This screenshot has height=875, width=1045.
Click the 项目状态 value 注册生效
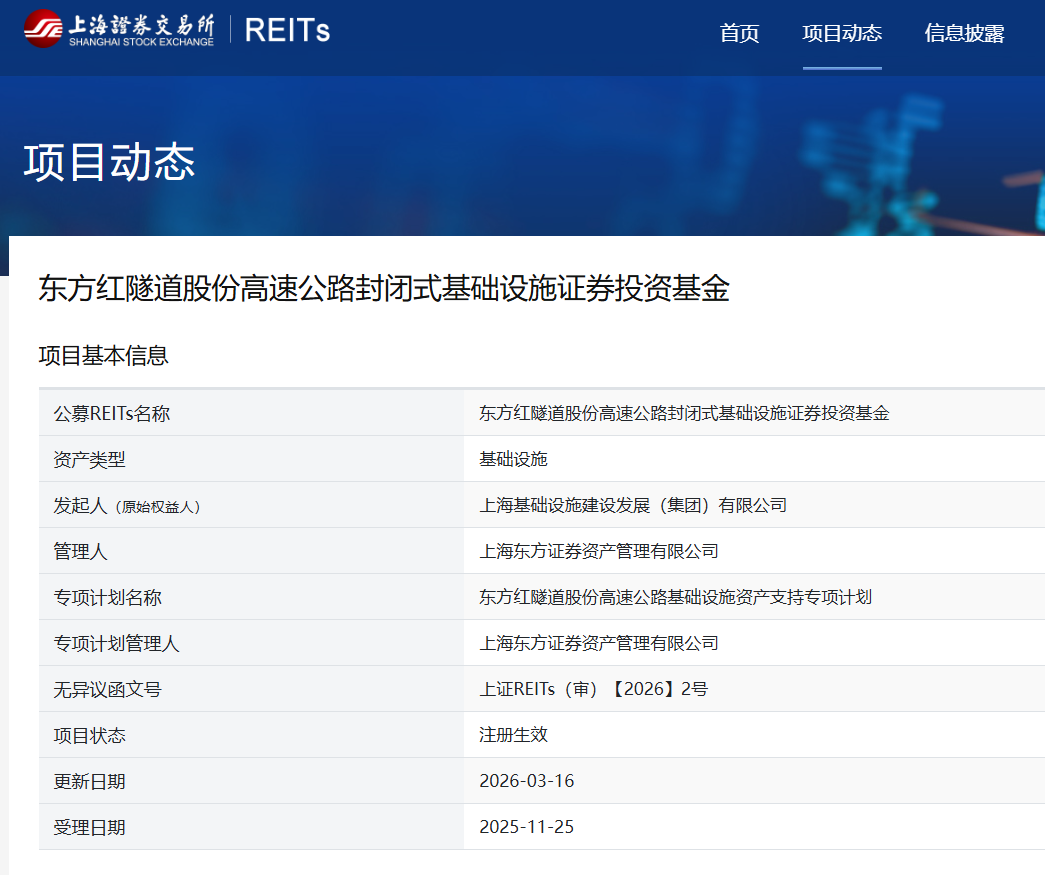coord(513,735)
